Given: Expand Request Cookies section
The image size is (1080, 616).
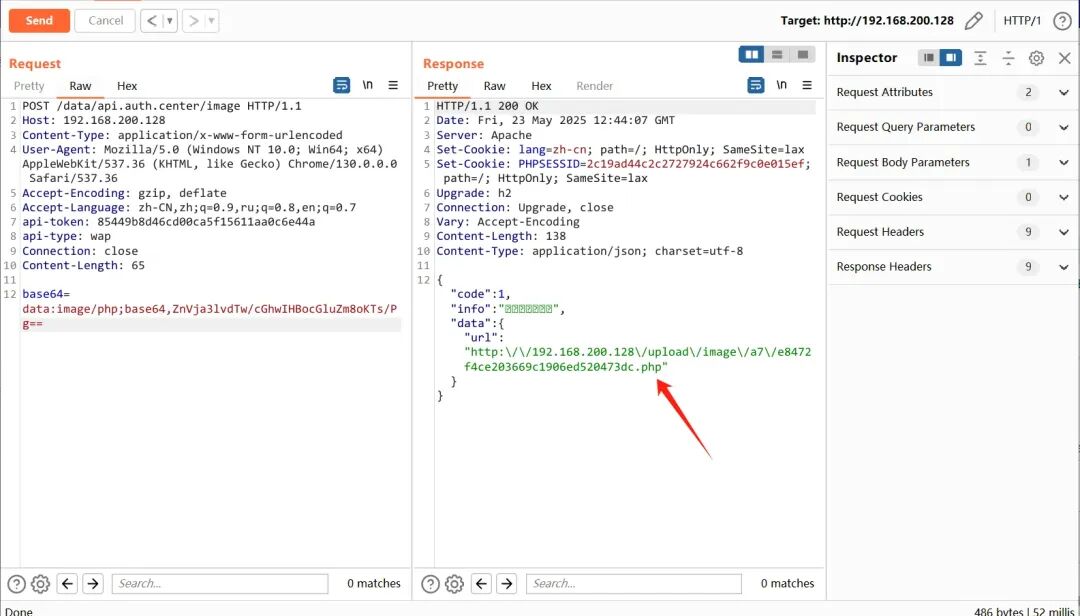Looking at the screenshot, I should pyautogui.click(x=953, y=197).
